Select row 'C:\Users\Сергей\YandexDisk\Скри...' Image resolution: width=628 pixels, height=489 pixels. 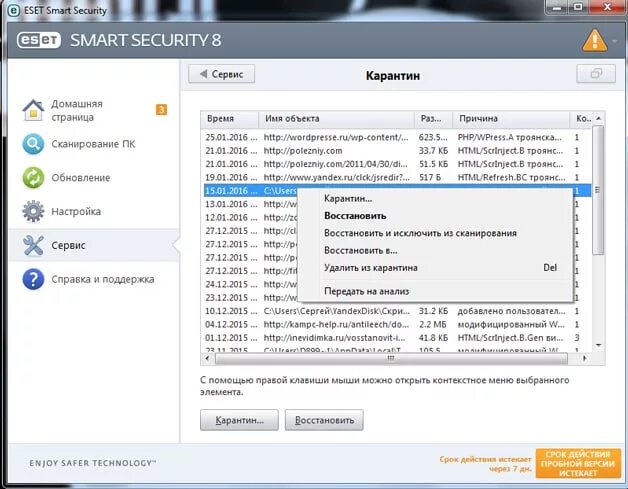[x=397, y=311]
